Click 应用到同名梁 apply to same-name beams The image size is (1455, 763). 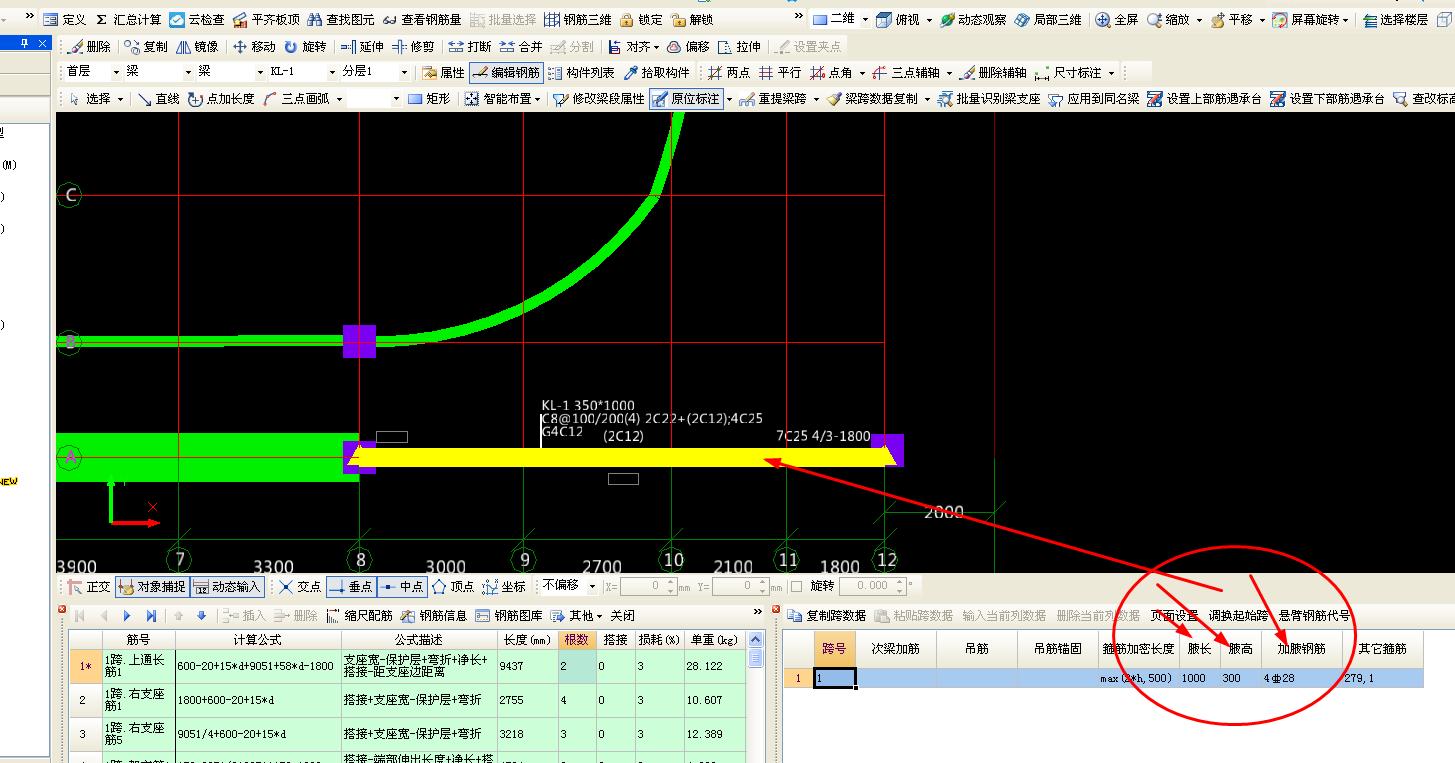1094,99
